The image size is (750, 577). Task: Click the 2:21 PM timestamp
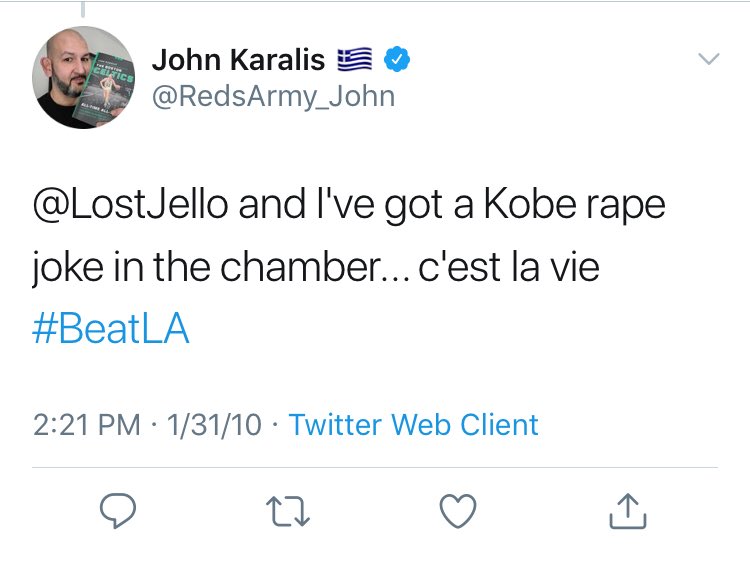click(x=87, y=424)
